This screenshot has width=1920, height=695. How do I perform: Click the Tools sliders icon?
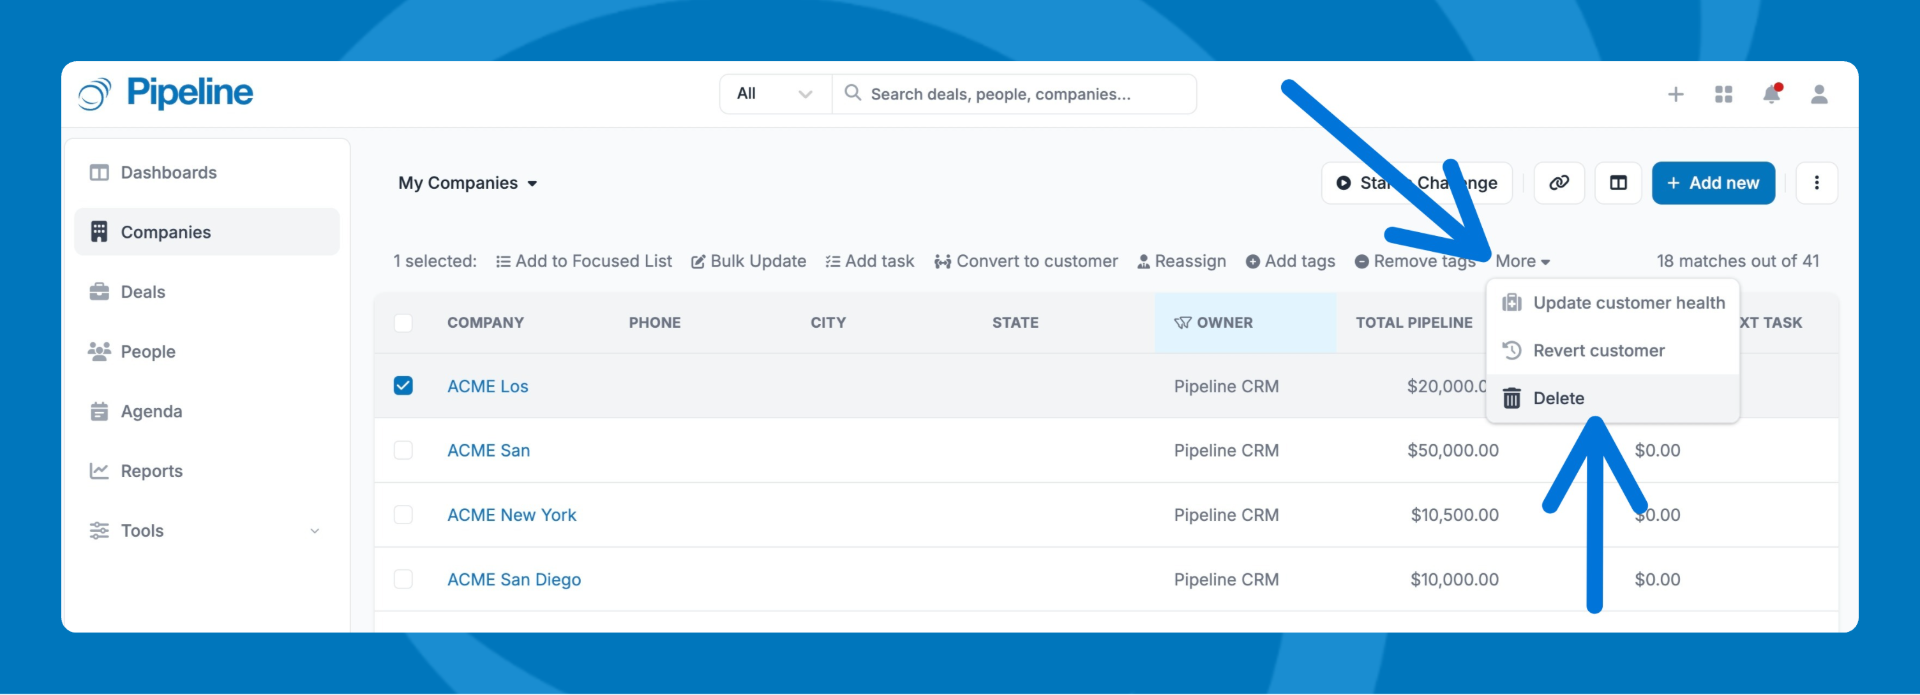click(99, 530)
